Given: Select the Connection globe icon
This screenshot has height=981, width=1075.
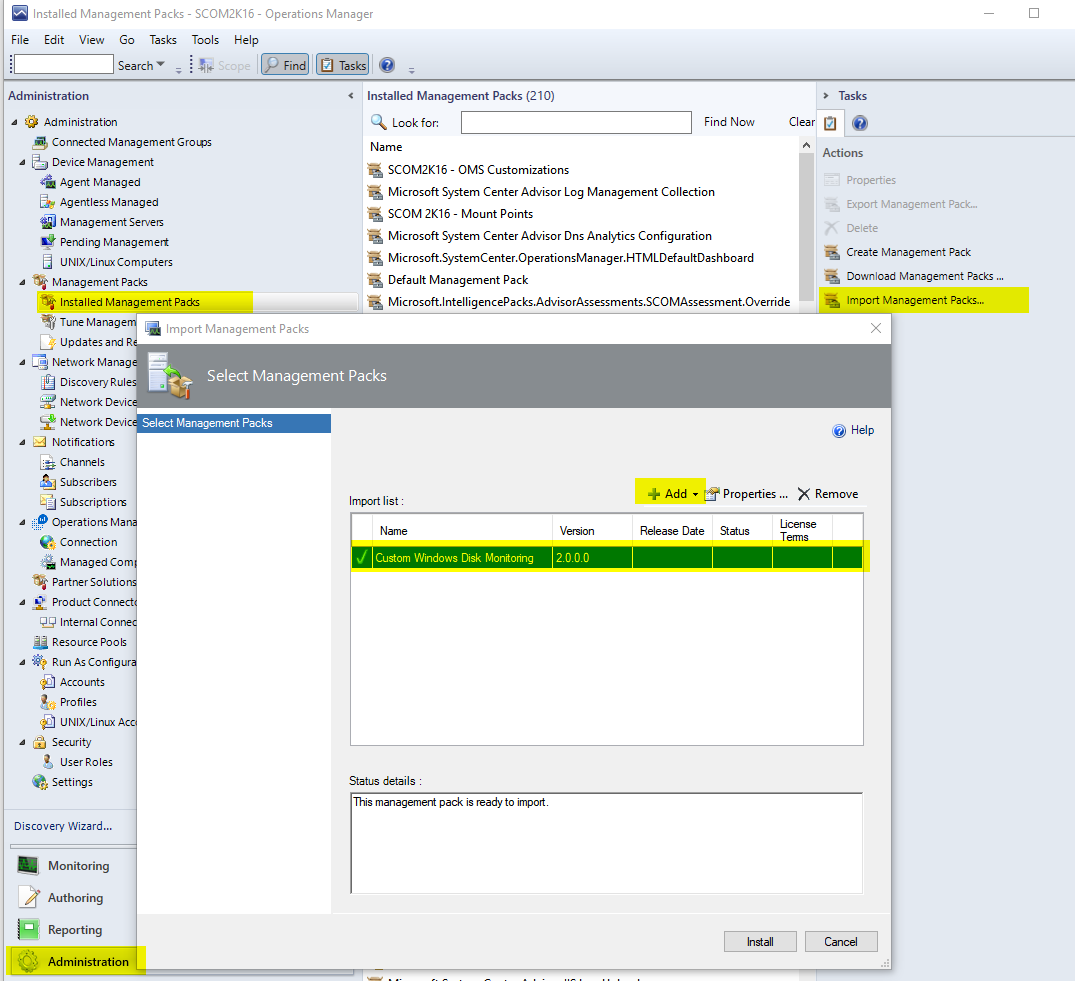Looking at the screenshot, I should click(48, 542).
